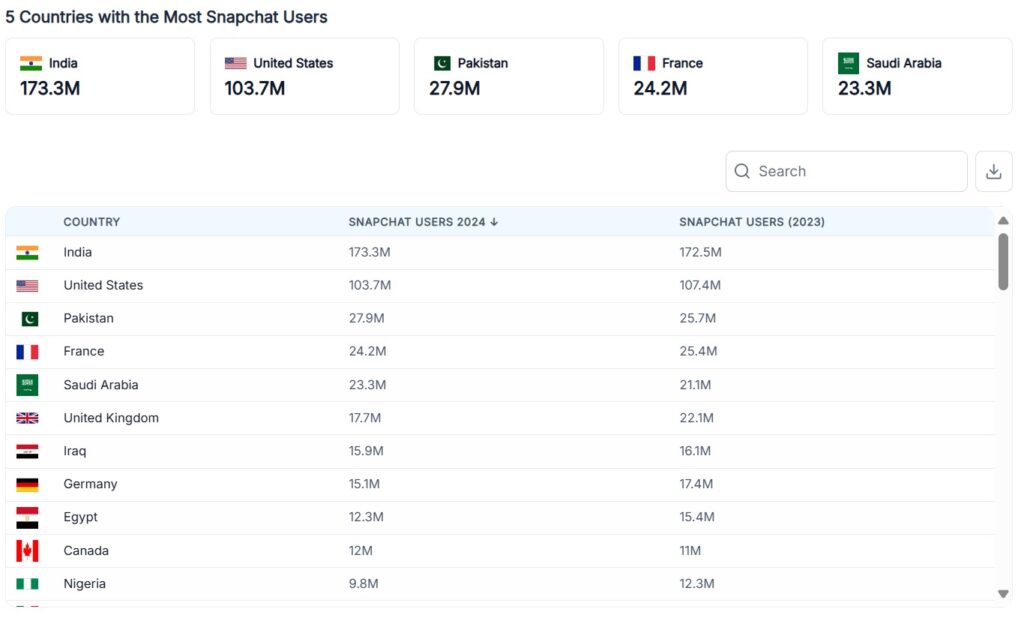Viewport: 1024px width, 621px height.
Task: Focus the Search input field
Action: pyautogui.click(x=846, y=172)
